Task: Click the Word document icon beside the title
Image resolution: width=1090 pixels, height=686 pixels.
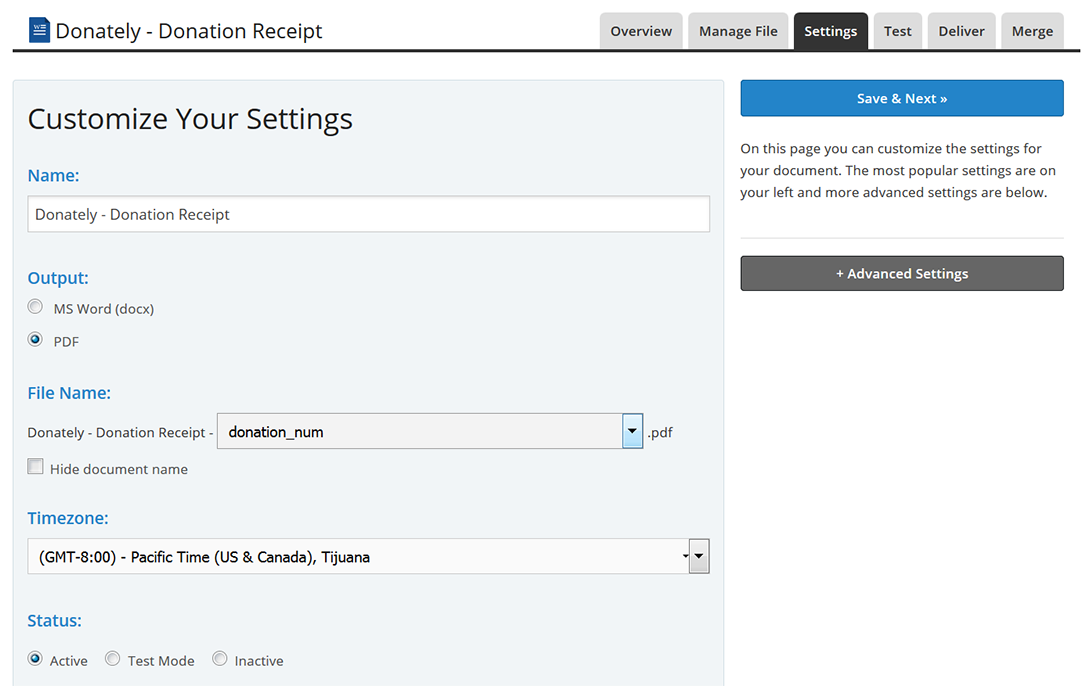Action: tap(39, 29)
